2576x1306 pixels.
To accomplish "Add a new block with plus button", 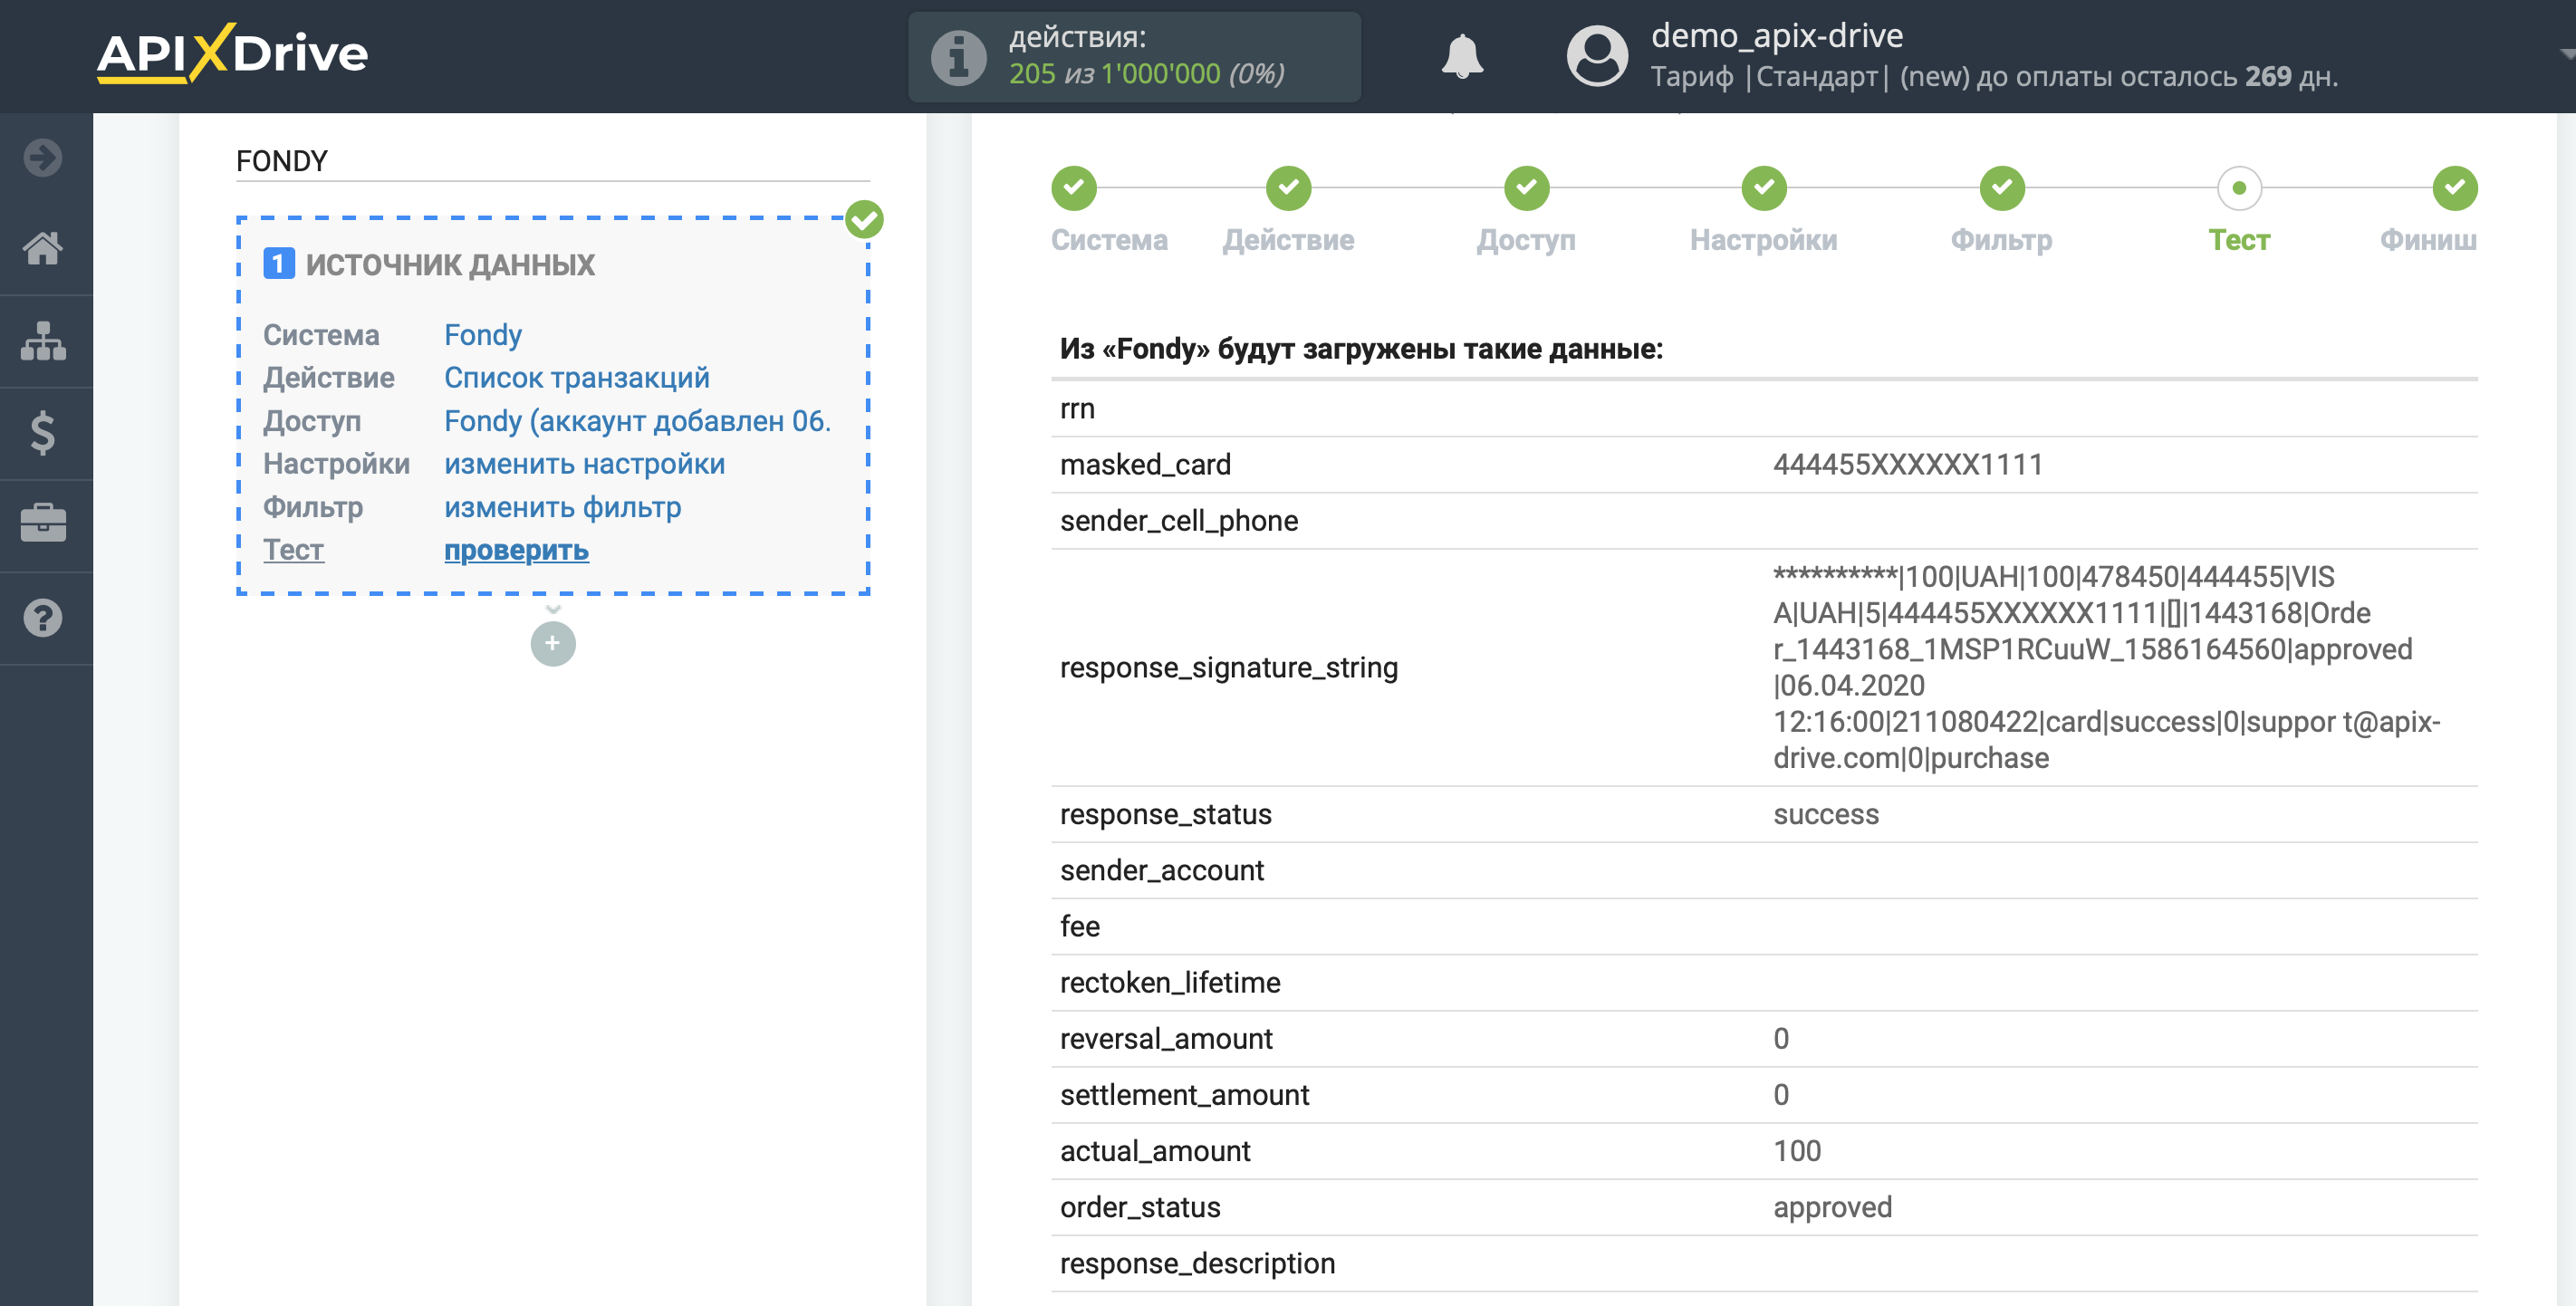I will [x=553, y=644].
